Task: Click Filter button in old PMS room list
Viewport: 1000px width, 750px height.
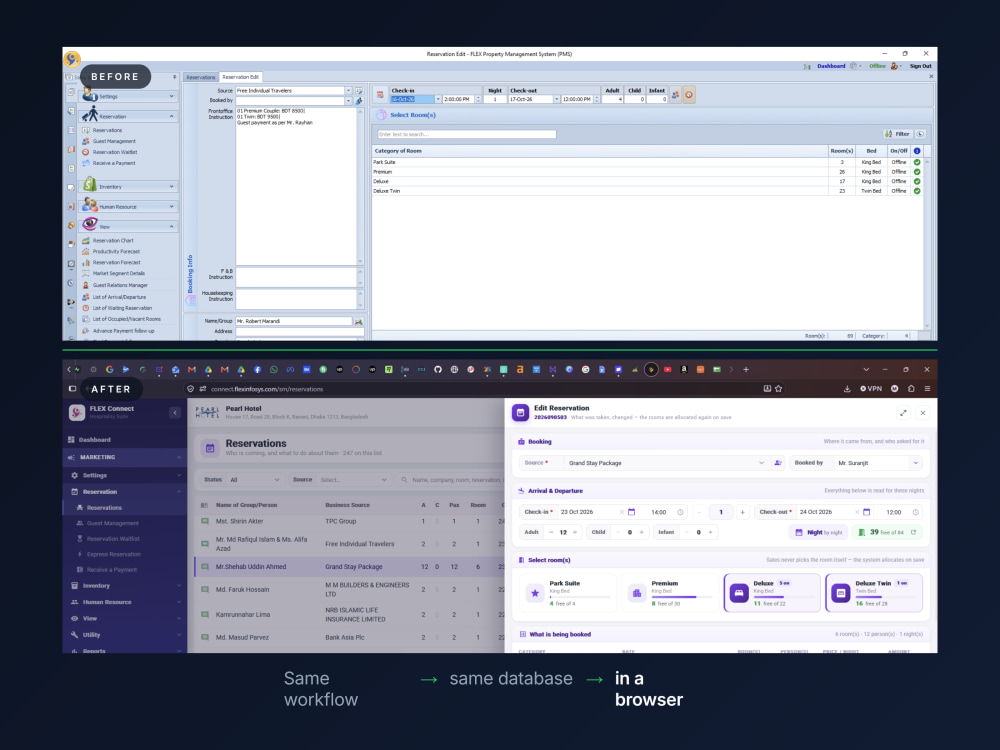Action: (x=897, y=134)
